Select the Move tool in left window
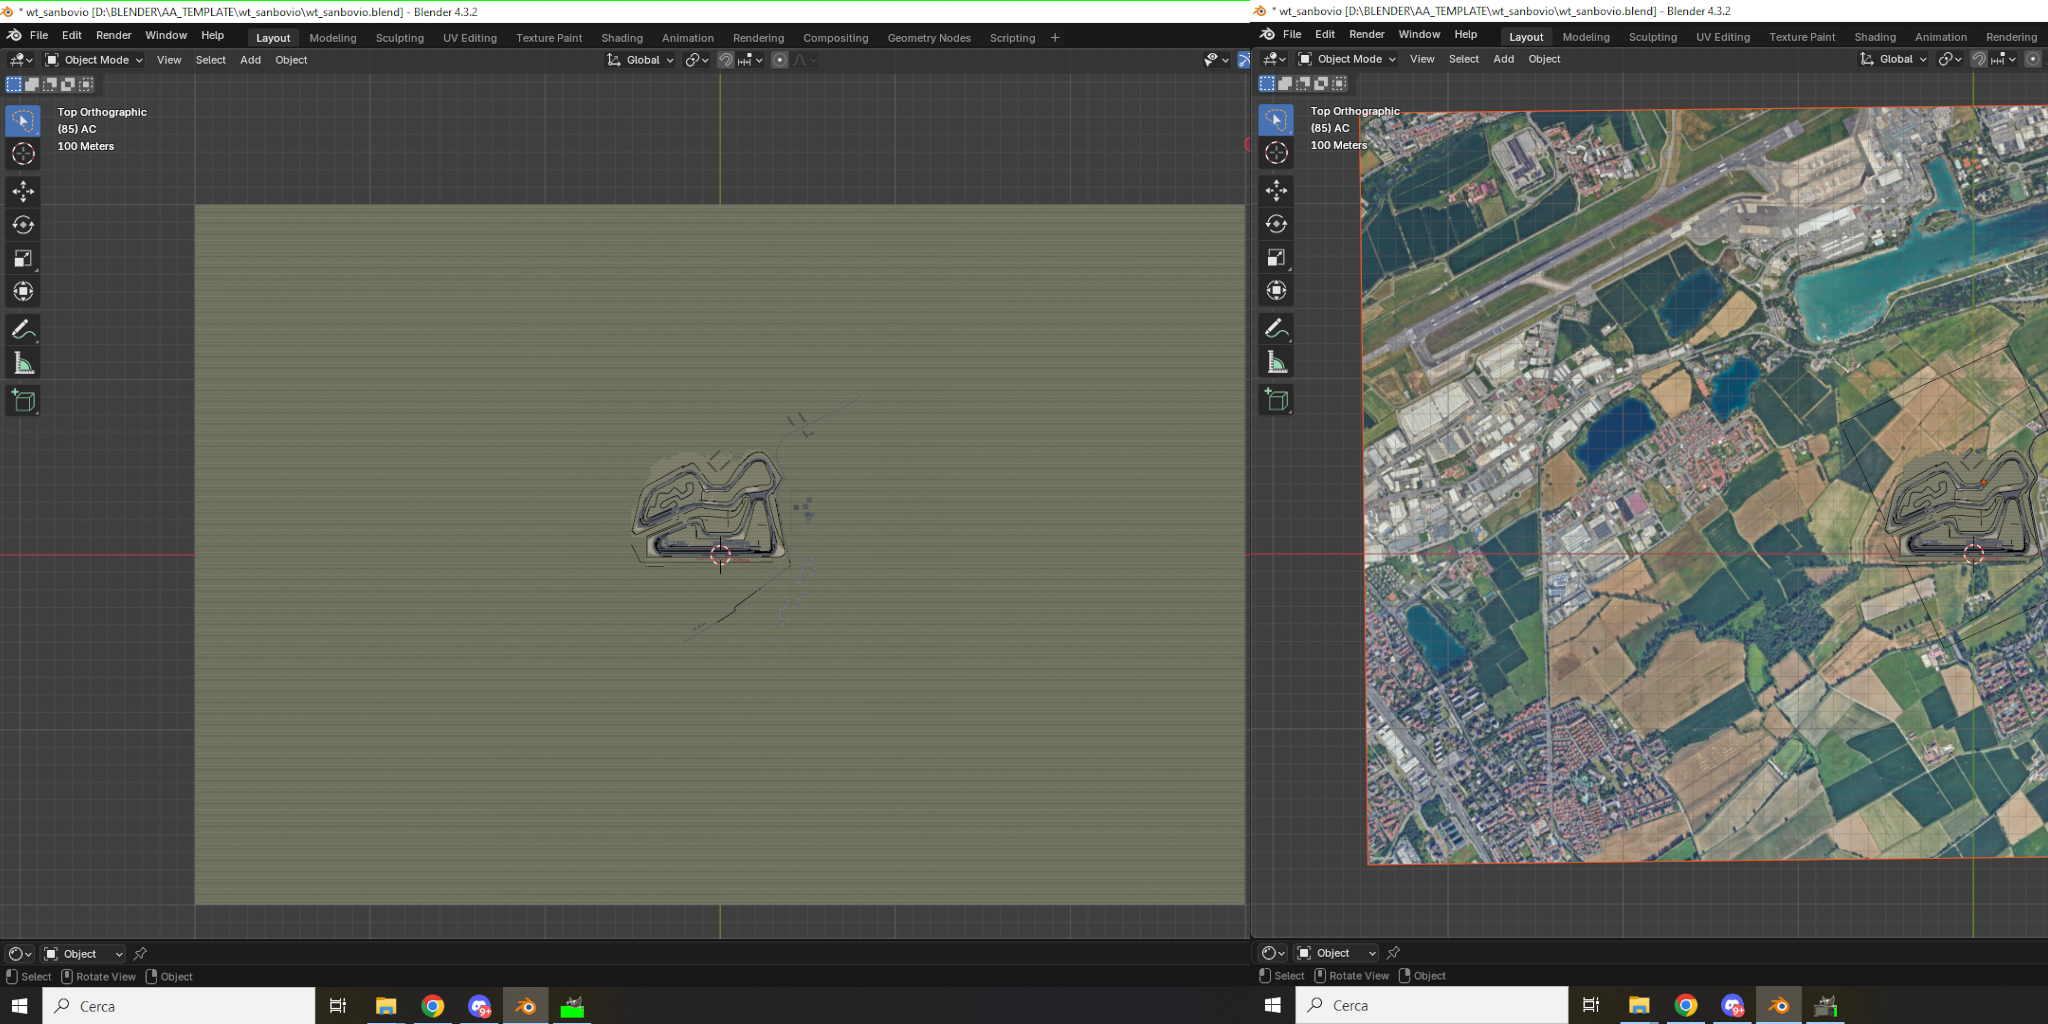The image size is (2048, 1024). point(23,191)
